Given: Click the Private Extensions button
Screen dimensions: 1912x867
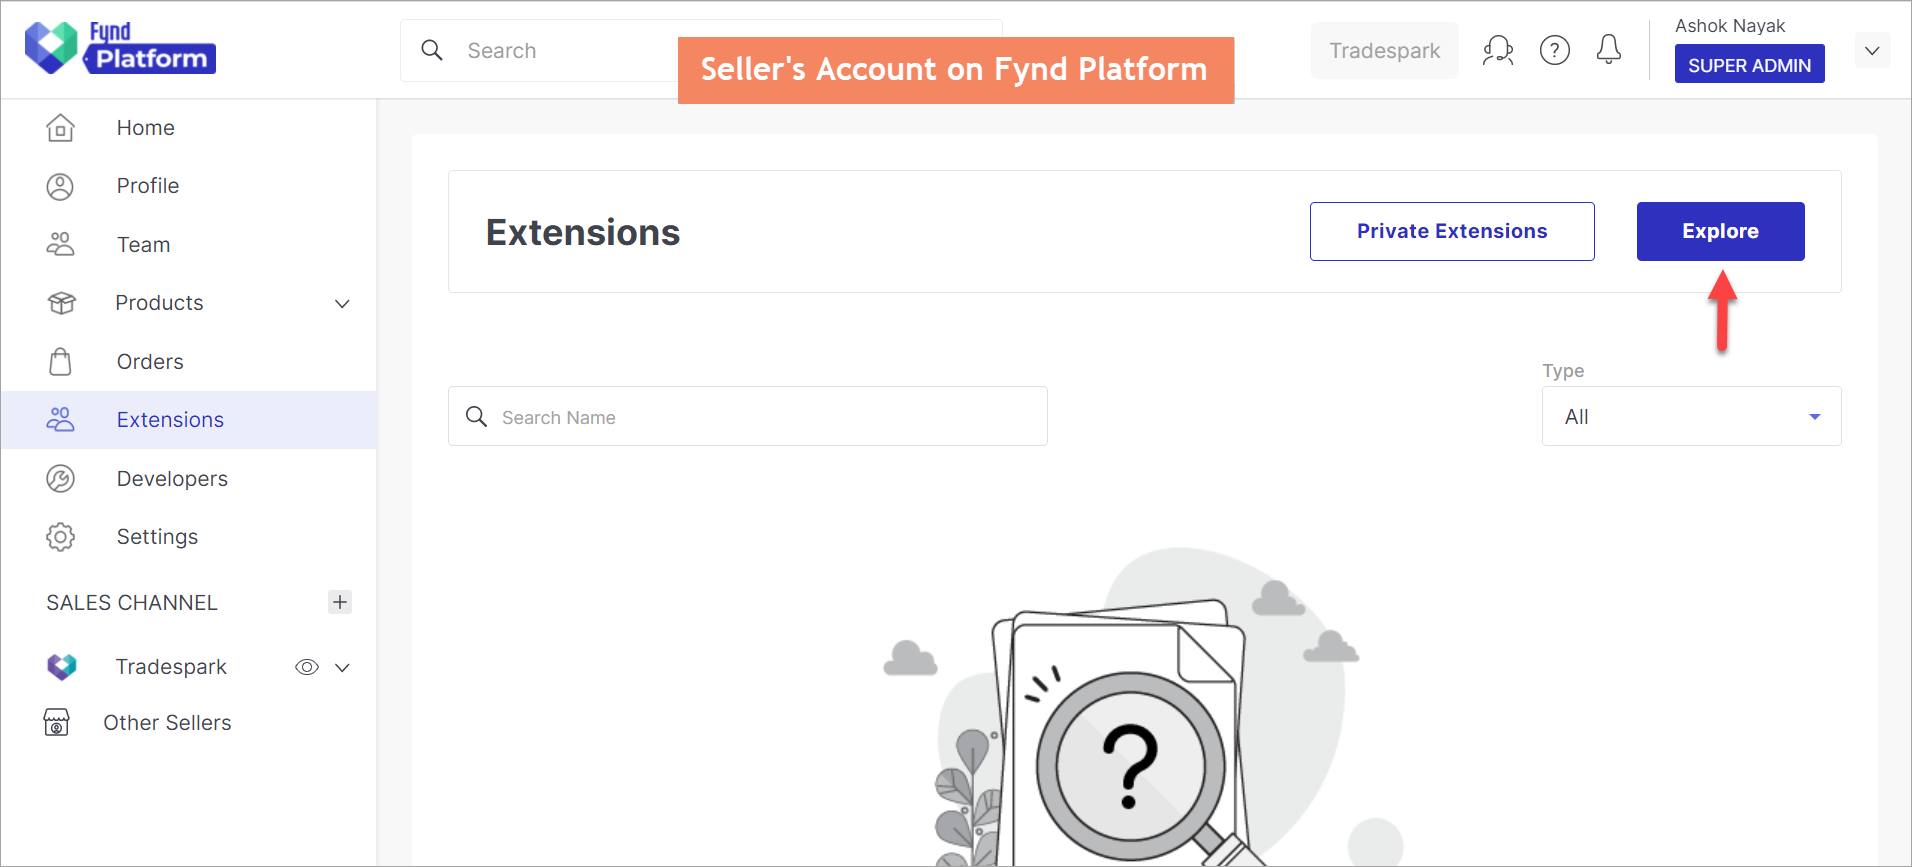Looking at the screenshot, I should (1452, 231).
